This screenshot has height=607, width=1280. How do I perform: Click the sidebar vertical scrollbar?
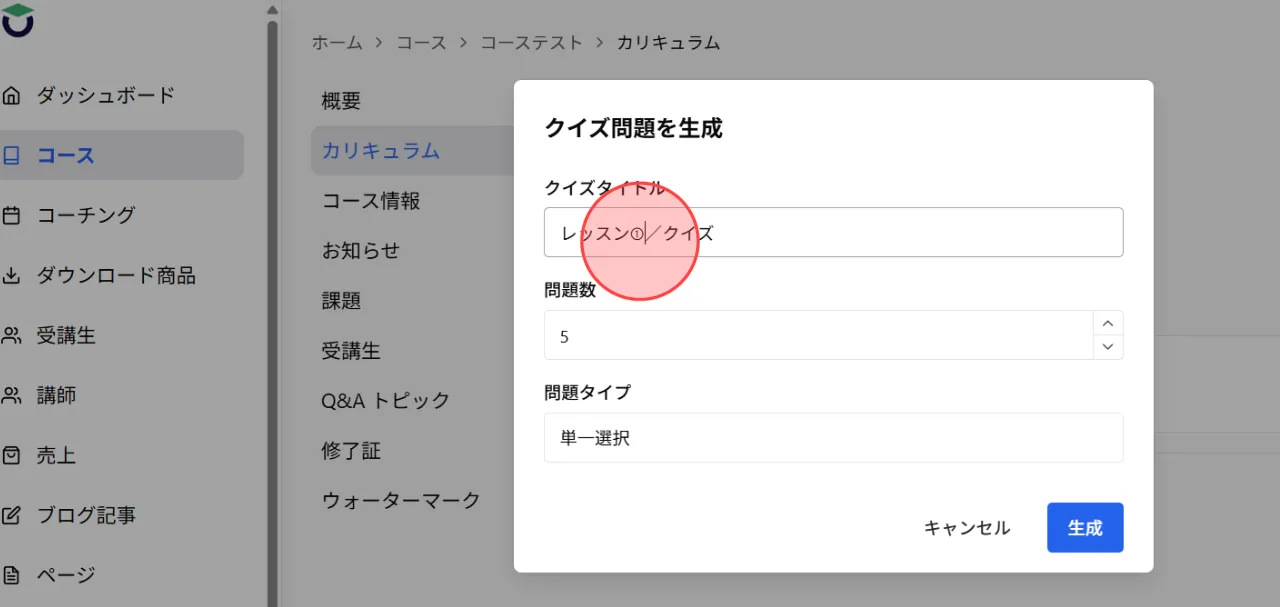(x=273, y=313)
